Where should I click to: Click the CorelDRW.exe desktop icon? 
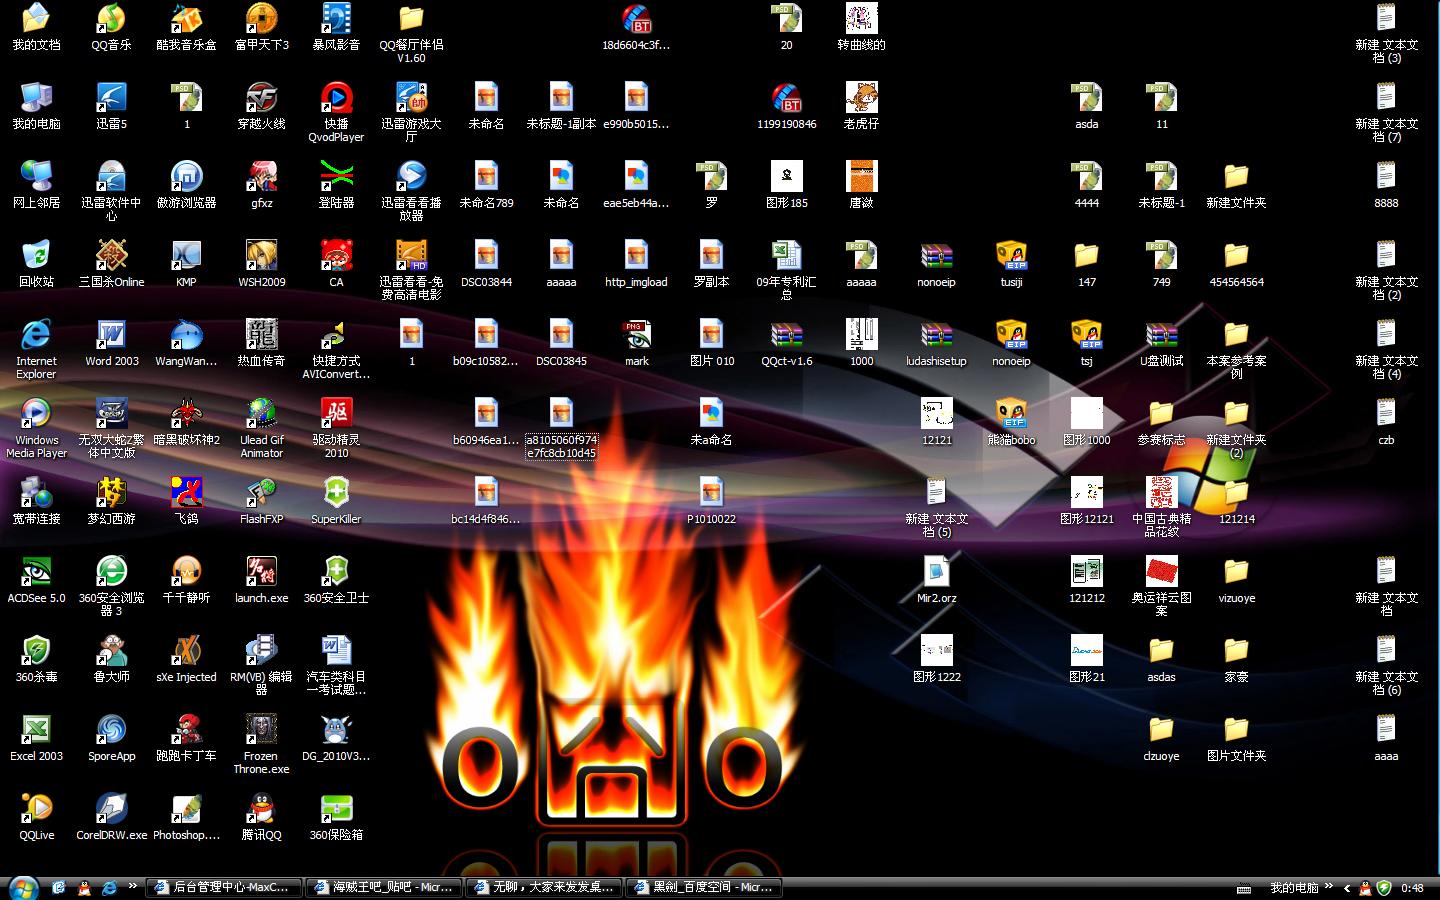coord(111,817)
